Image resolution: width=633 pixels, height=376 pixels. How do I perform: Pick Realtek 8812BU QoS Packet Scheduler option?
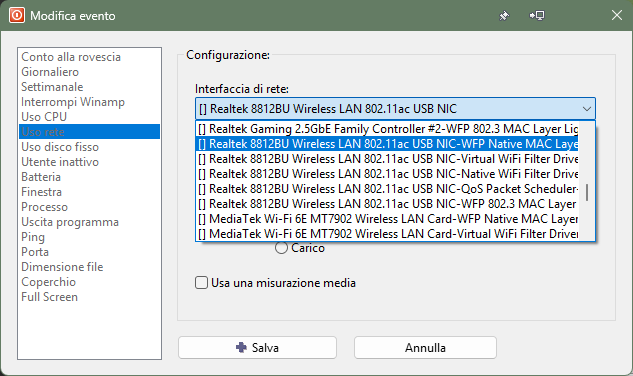(388, 189)
